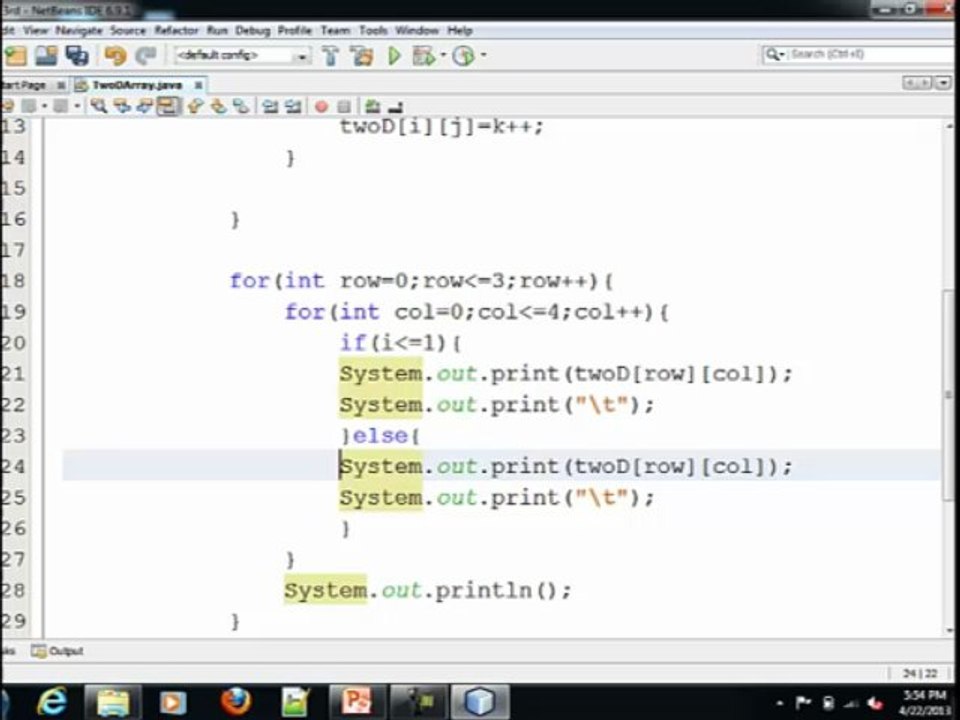Click in the Search (Ctrl+I) field
Viewport: 960px width, 720px height.
871,54
